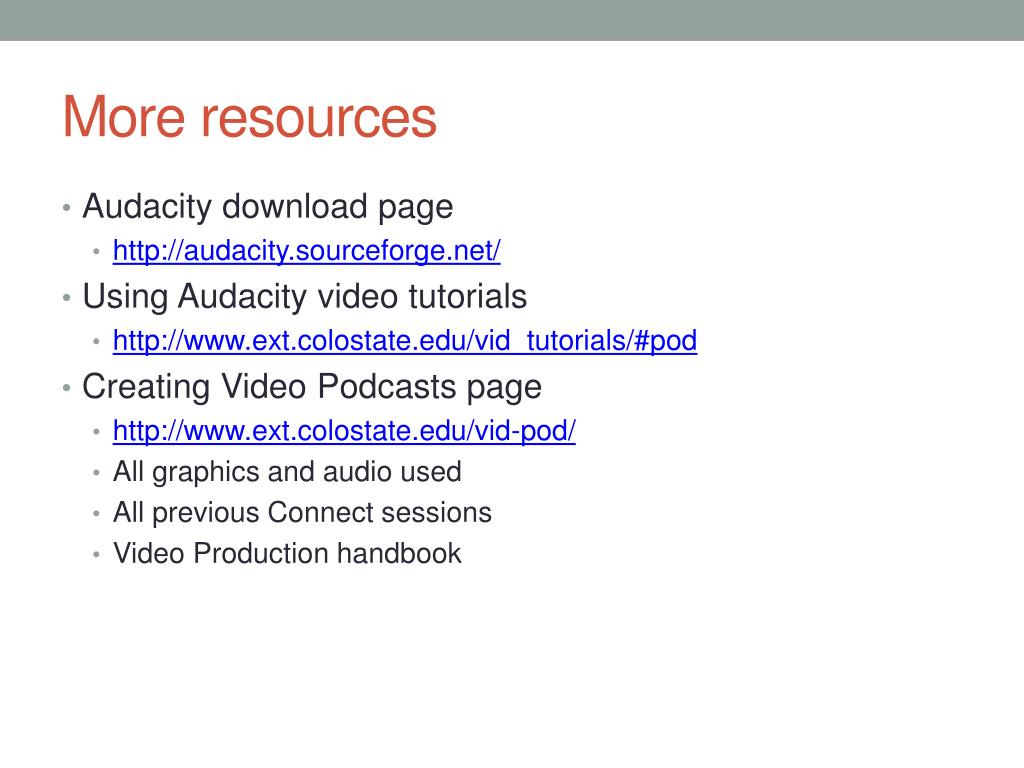The height and width of the screenshot is (768, 1024).
Task: Click 'All previous Connect sessions' bullet
Action: (302, 513)
